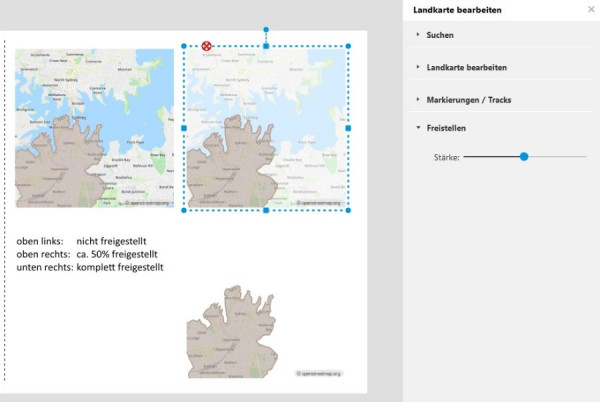This screenshot has width=600, height=402.
Task: Select the non-cropped map at top left
Action: tap(95, 128)
